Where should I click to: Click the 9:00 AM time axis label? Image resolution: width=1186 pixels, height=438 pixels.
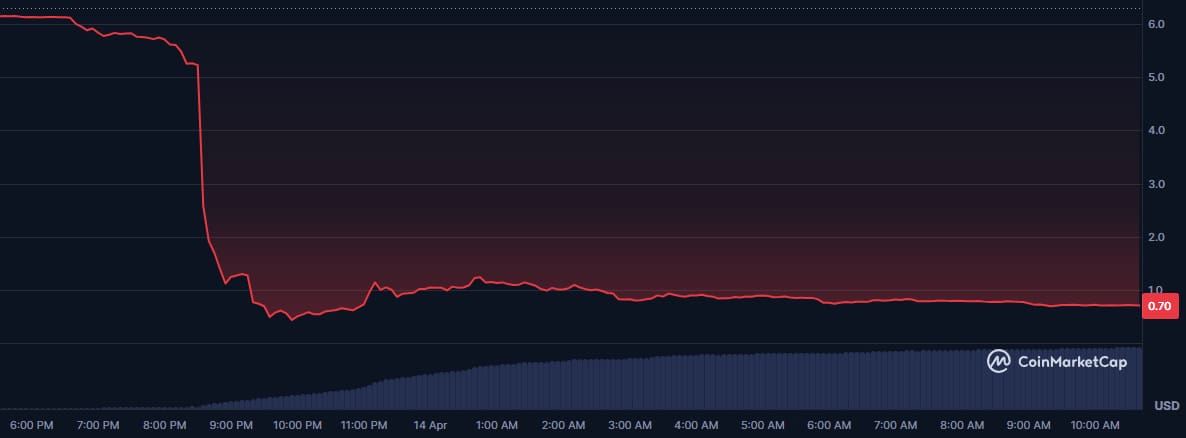[1029, 425]
